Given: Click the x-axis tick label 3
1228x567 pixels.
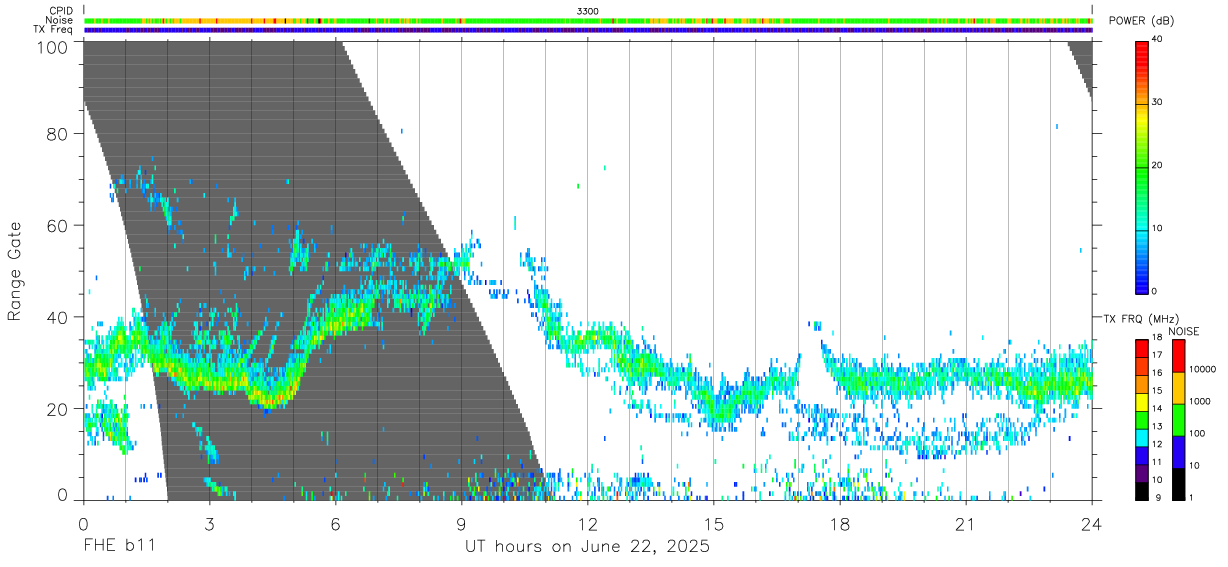Looking at the screenshot, I should 209,523.
